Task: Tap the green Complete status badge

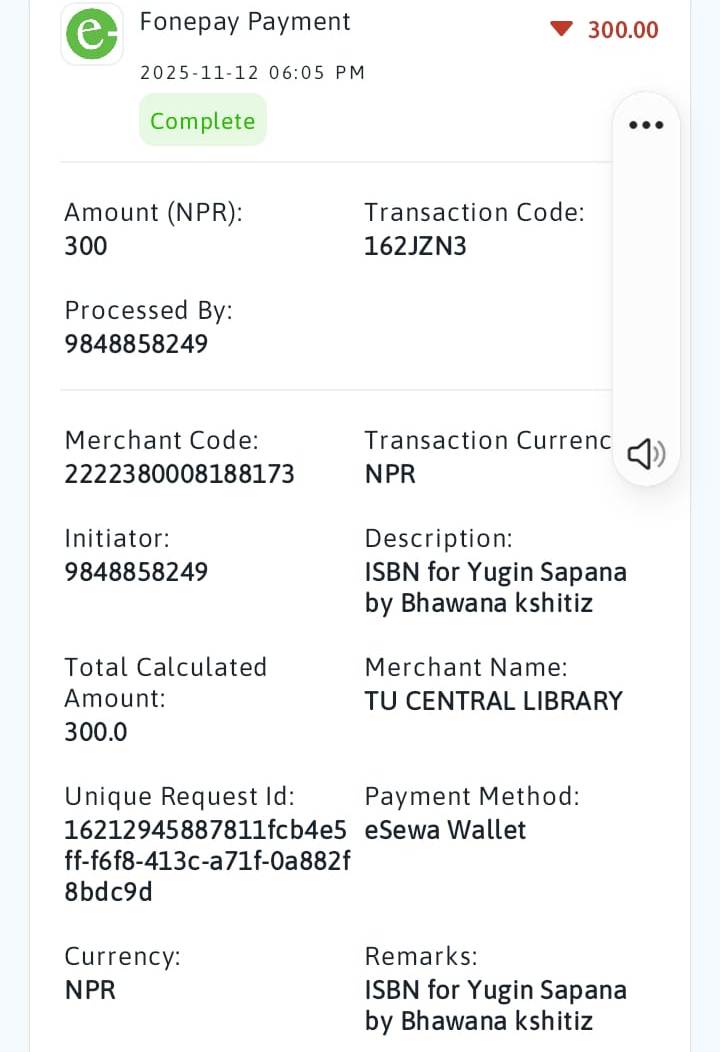Action: [203, 121]
